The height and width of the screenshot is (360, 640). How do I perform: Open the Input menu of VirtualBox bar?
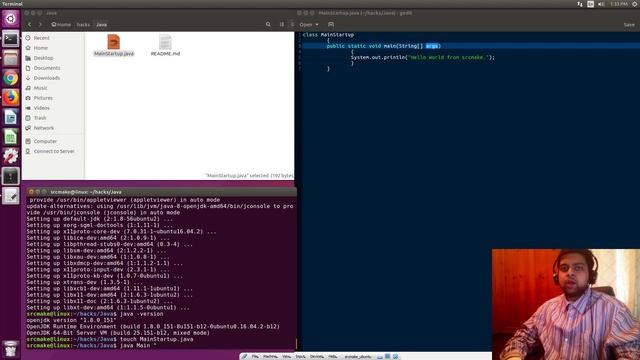(x=301, y=357)
